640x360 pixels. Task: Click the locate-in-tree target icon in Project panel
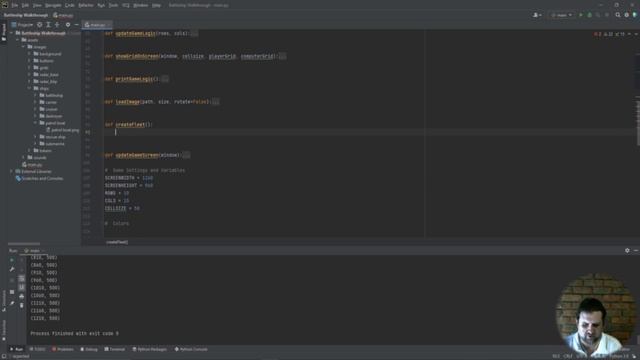[x=40, y=25]
